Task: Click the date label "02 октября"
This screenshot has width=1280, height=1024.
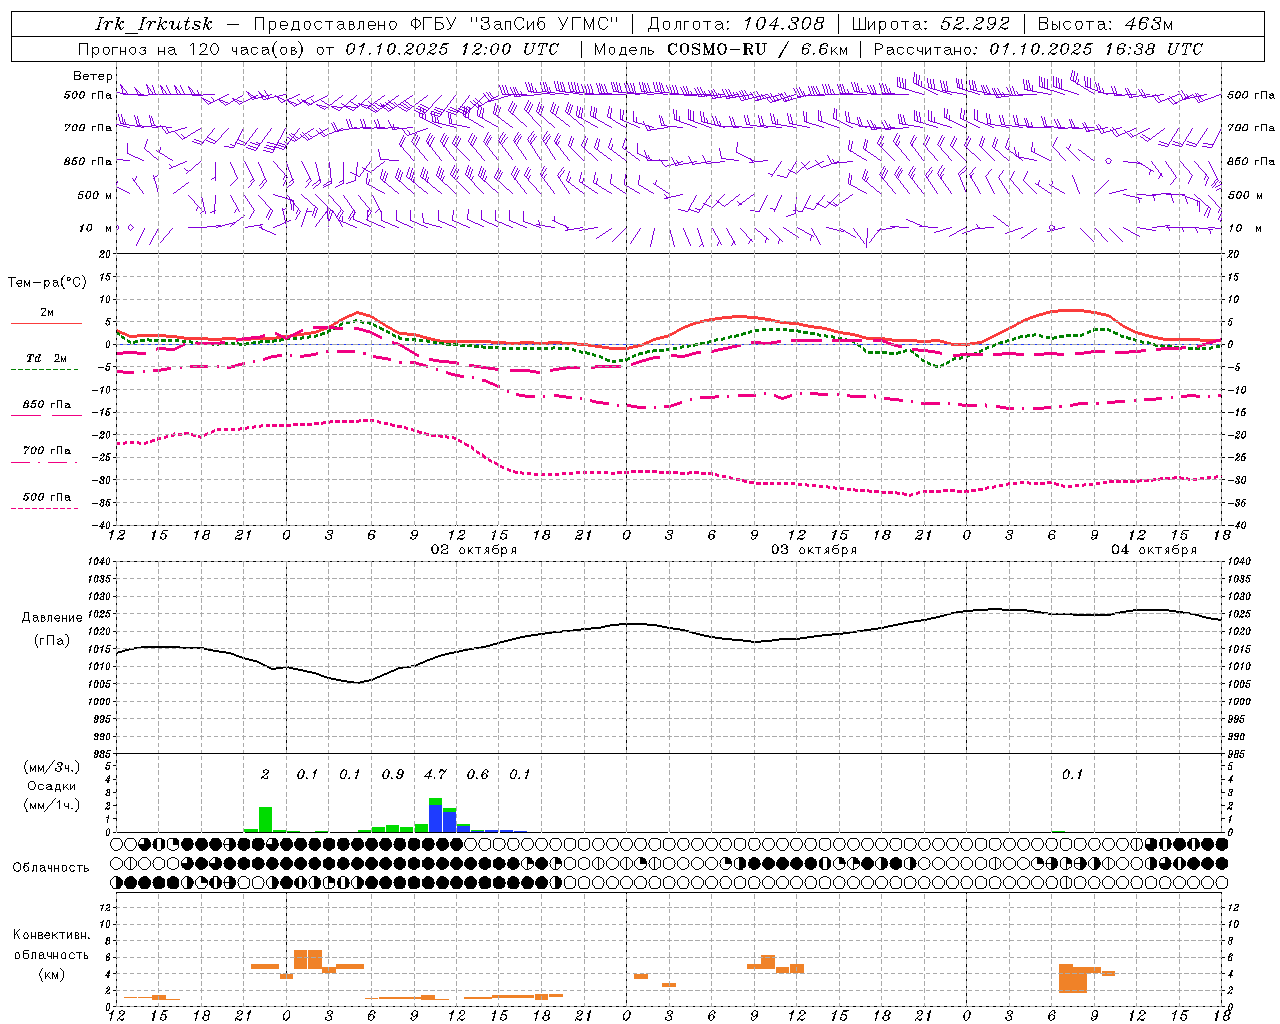Action: click(474, 550)
